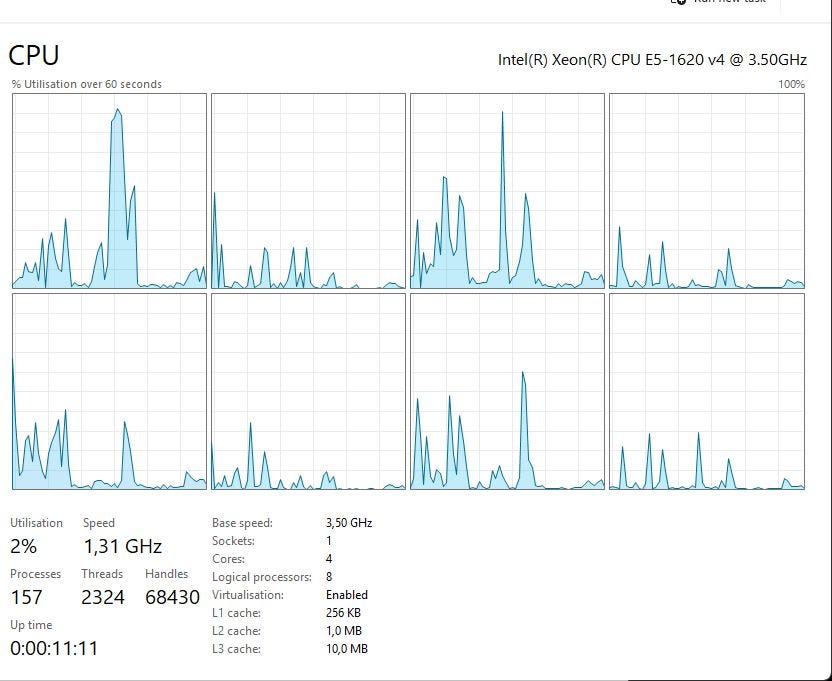This screenshot has width=832, height=681.
Task: Click the last graph in the top row
Action: click(x=707, y=191)
